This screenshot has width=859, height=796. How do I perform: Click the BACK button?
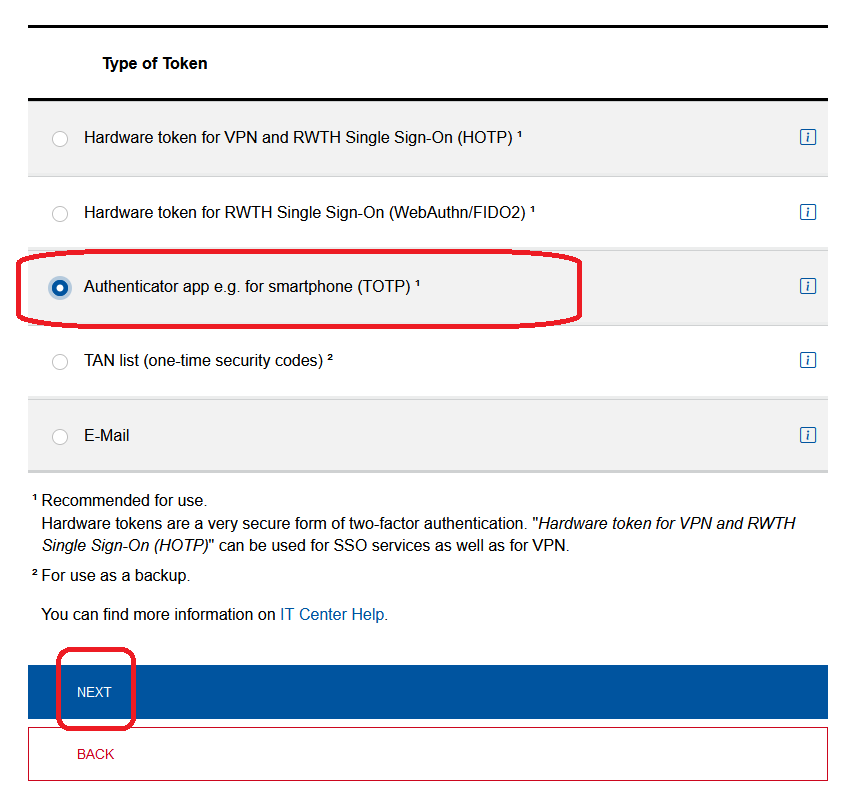click(95, 754)
